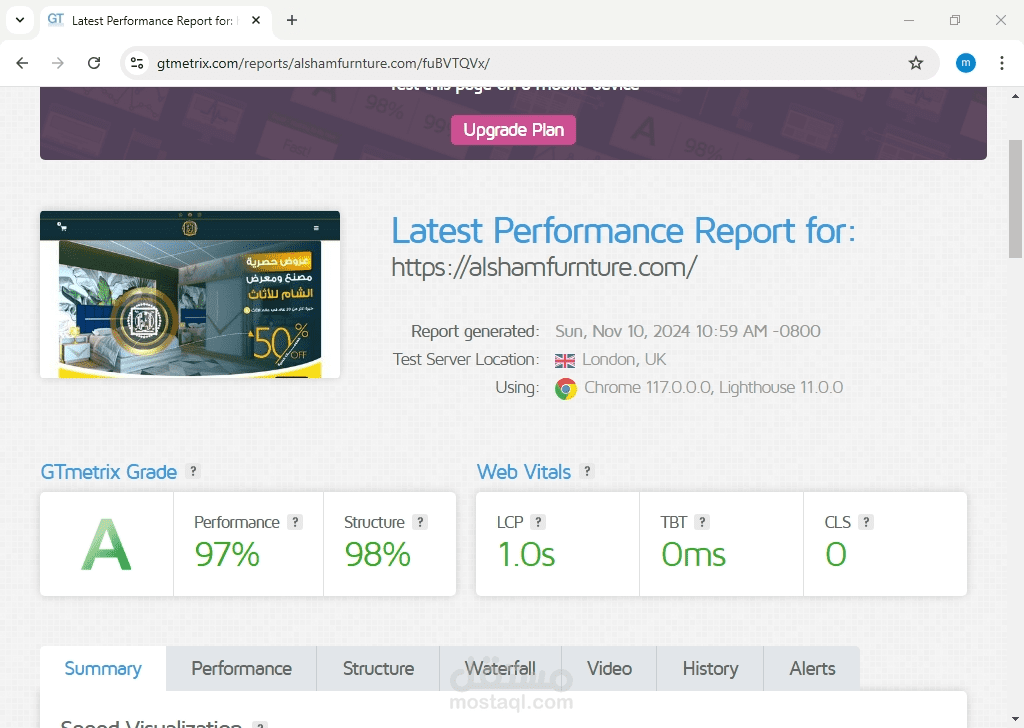Click the GTmetrix Grade heading

(108, 471)
